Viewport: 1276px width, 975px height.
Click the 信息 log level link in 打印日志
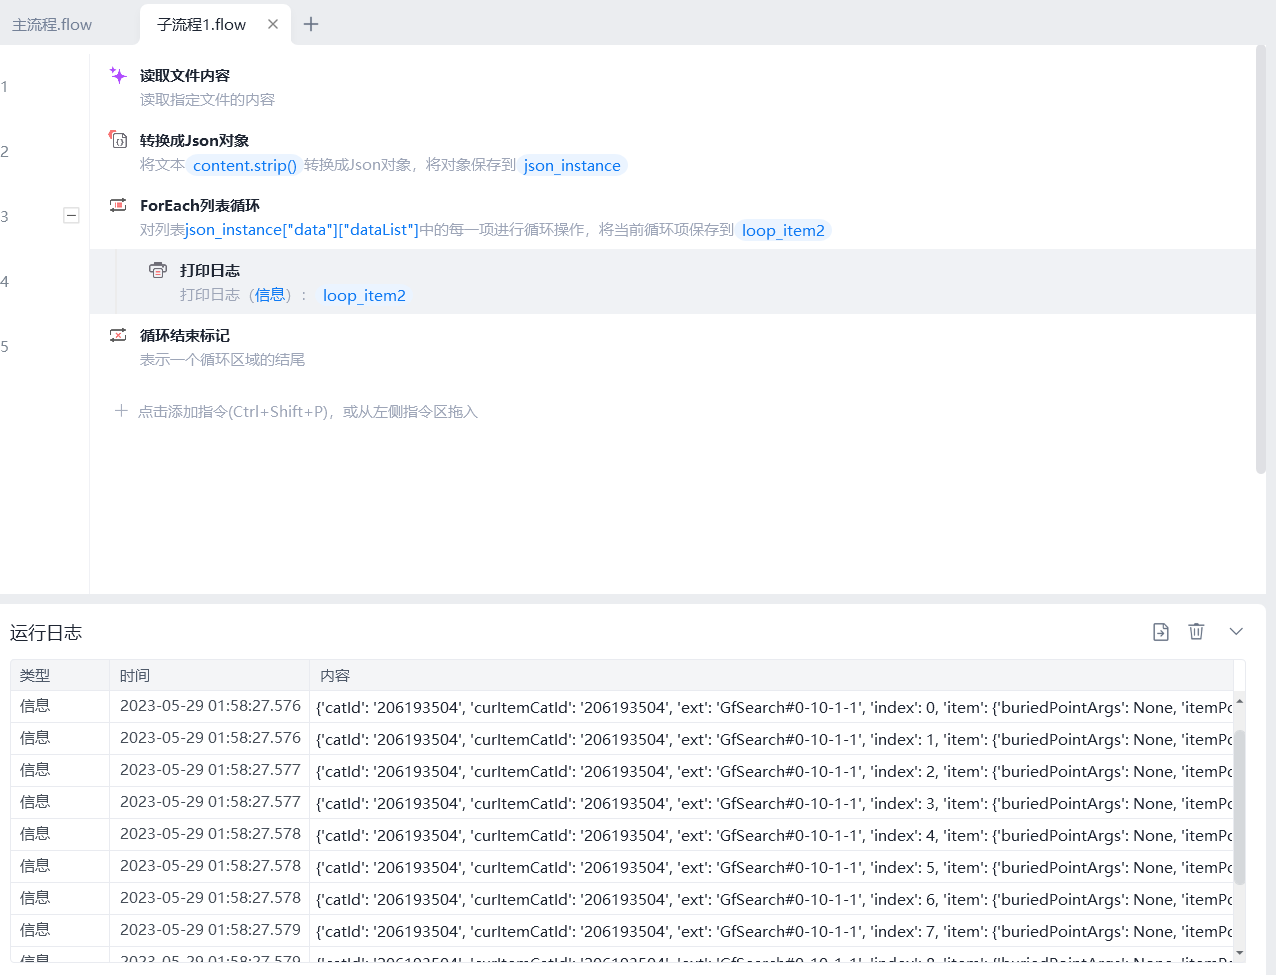270,295
